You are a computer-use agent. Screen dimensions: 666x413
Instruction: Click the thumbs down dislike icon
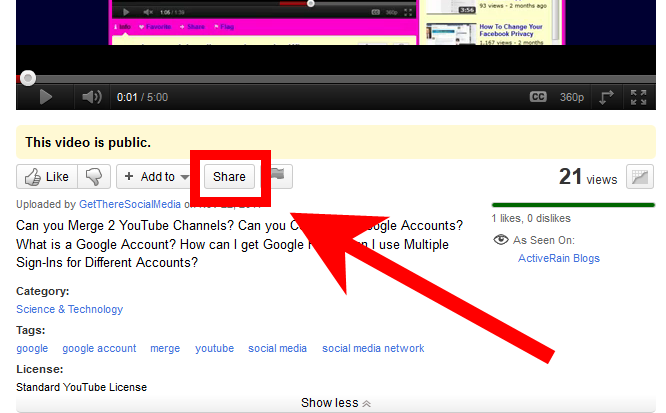pyautogui.click(x=94, y=177)
